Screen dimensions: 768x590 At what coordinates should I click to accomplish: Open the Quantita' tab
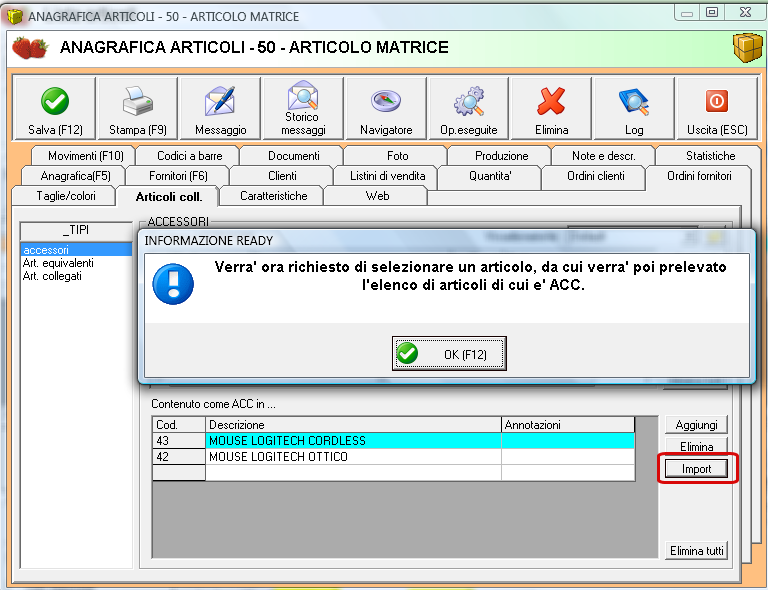(x=490, y=176)
